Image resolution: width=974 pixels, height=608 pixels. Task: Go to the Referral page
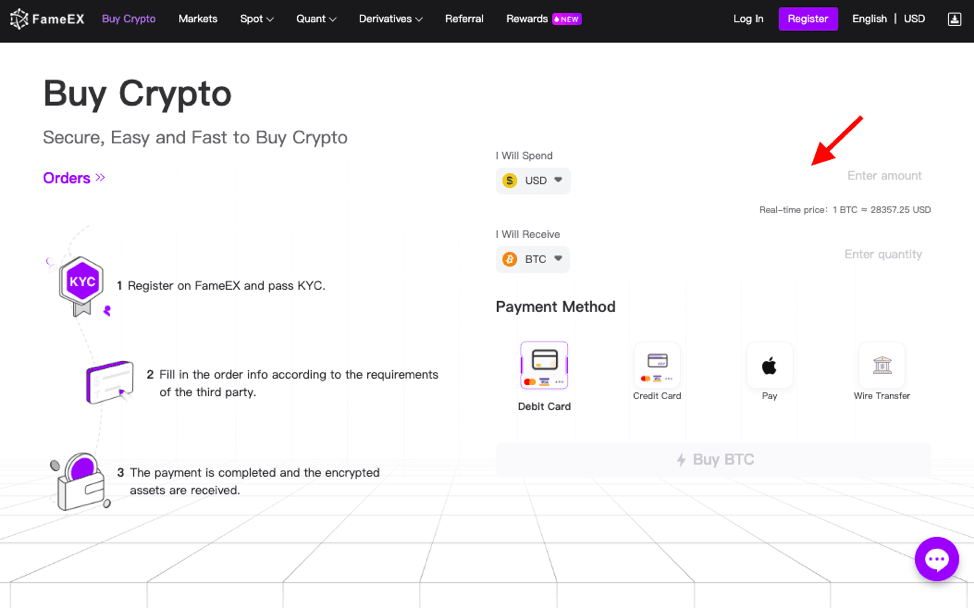(464, 19)
